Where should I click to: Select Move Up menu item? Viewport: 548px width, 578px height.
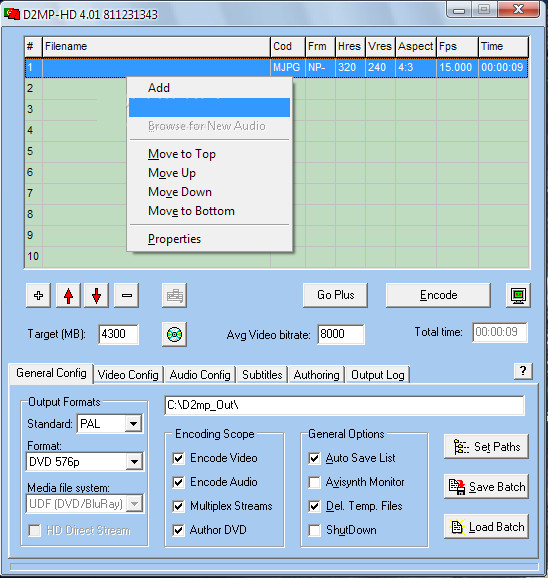(x=209, y=173)
